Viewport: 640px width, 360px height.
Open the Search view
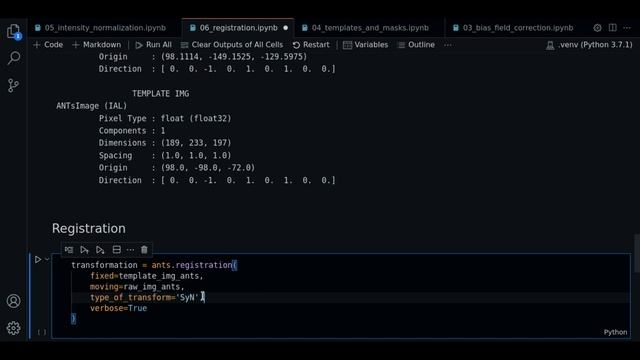point(13,58)
